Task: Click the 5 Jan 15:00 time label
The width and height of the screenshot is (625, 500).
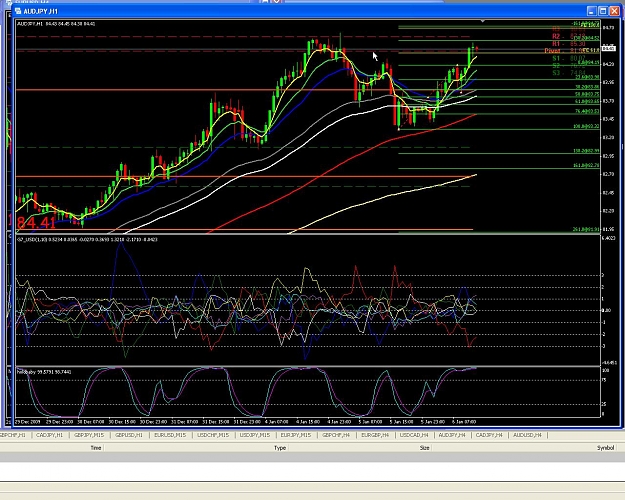Action: [x=402, y=421]
